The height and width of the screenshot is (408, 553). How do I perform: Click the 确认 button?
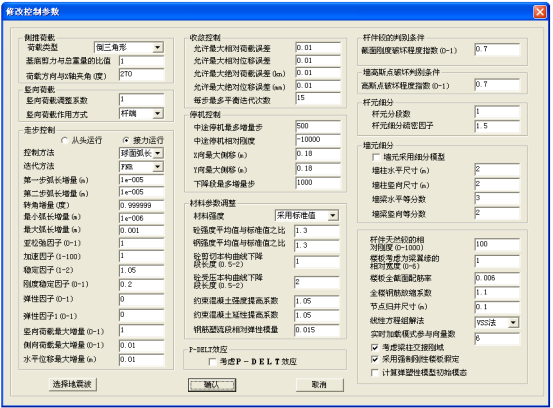tap(212, 385)
